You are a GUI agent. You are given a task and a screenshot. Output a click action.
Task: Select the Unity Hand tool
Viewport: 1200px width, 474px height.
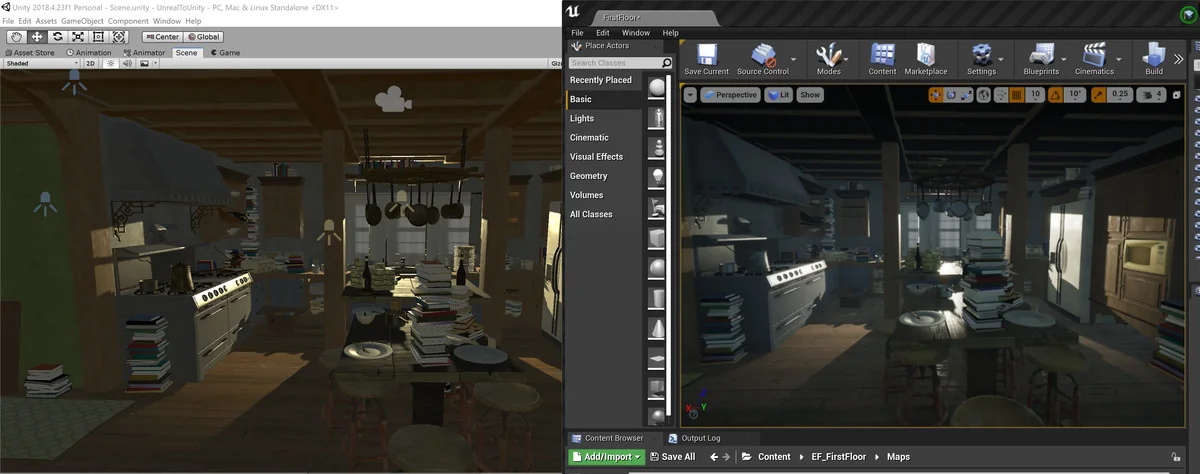15,37
